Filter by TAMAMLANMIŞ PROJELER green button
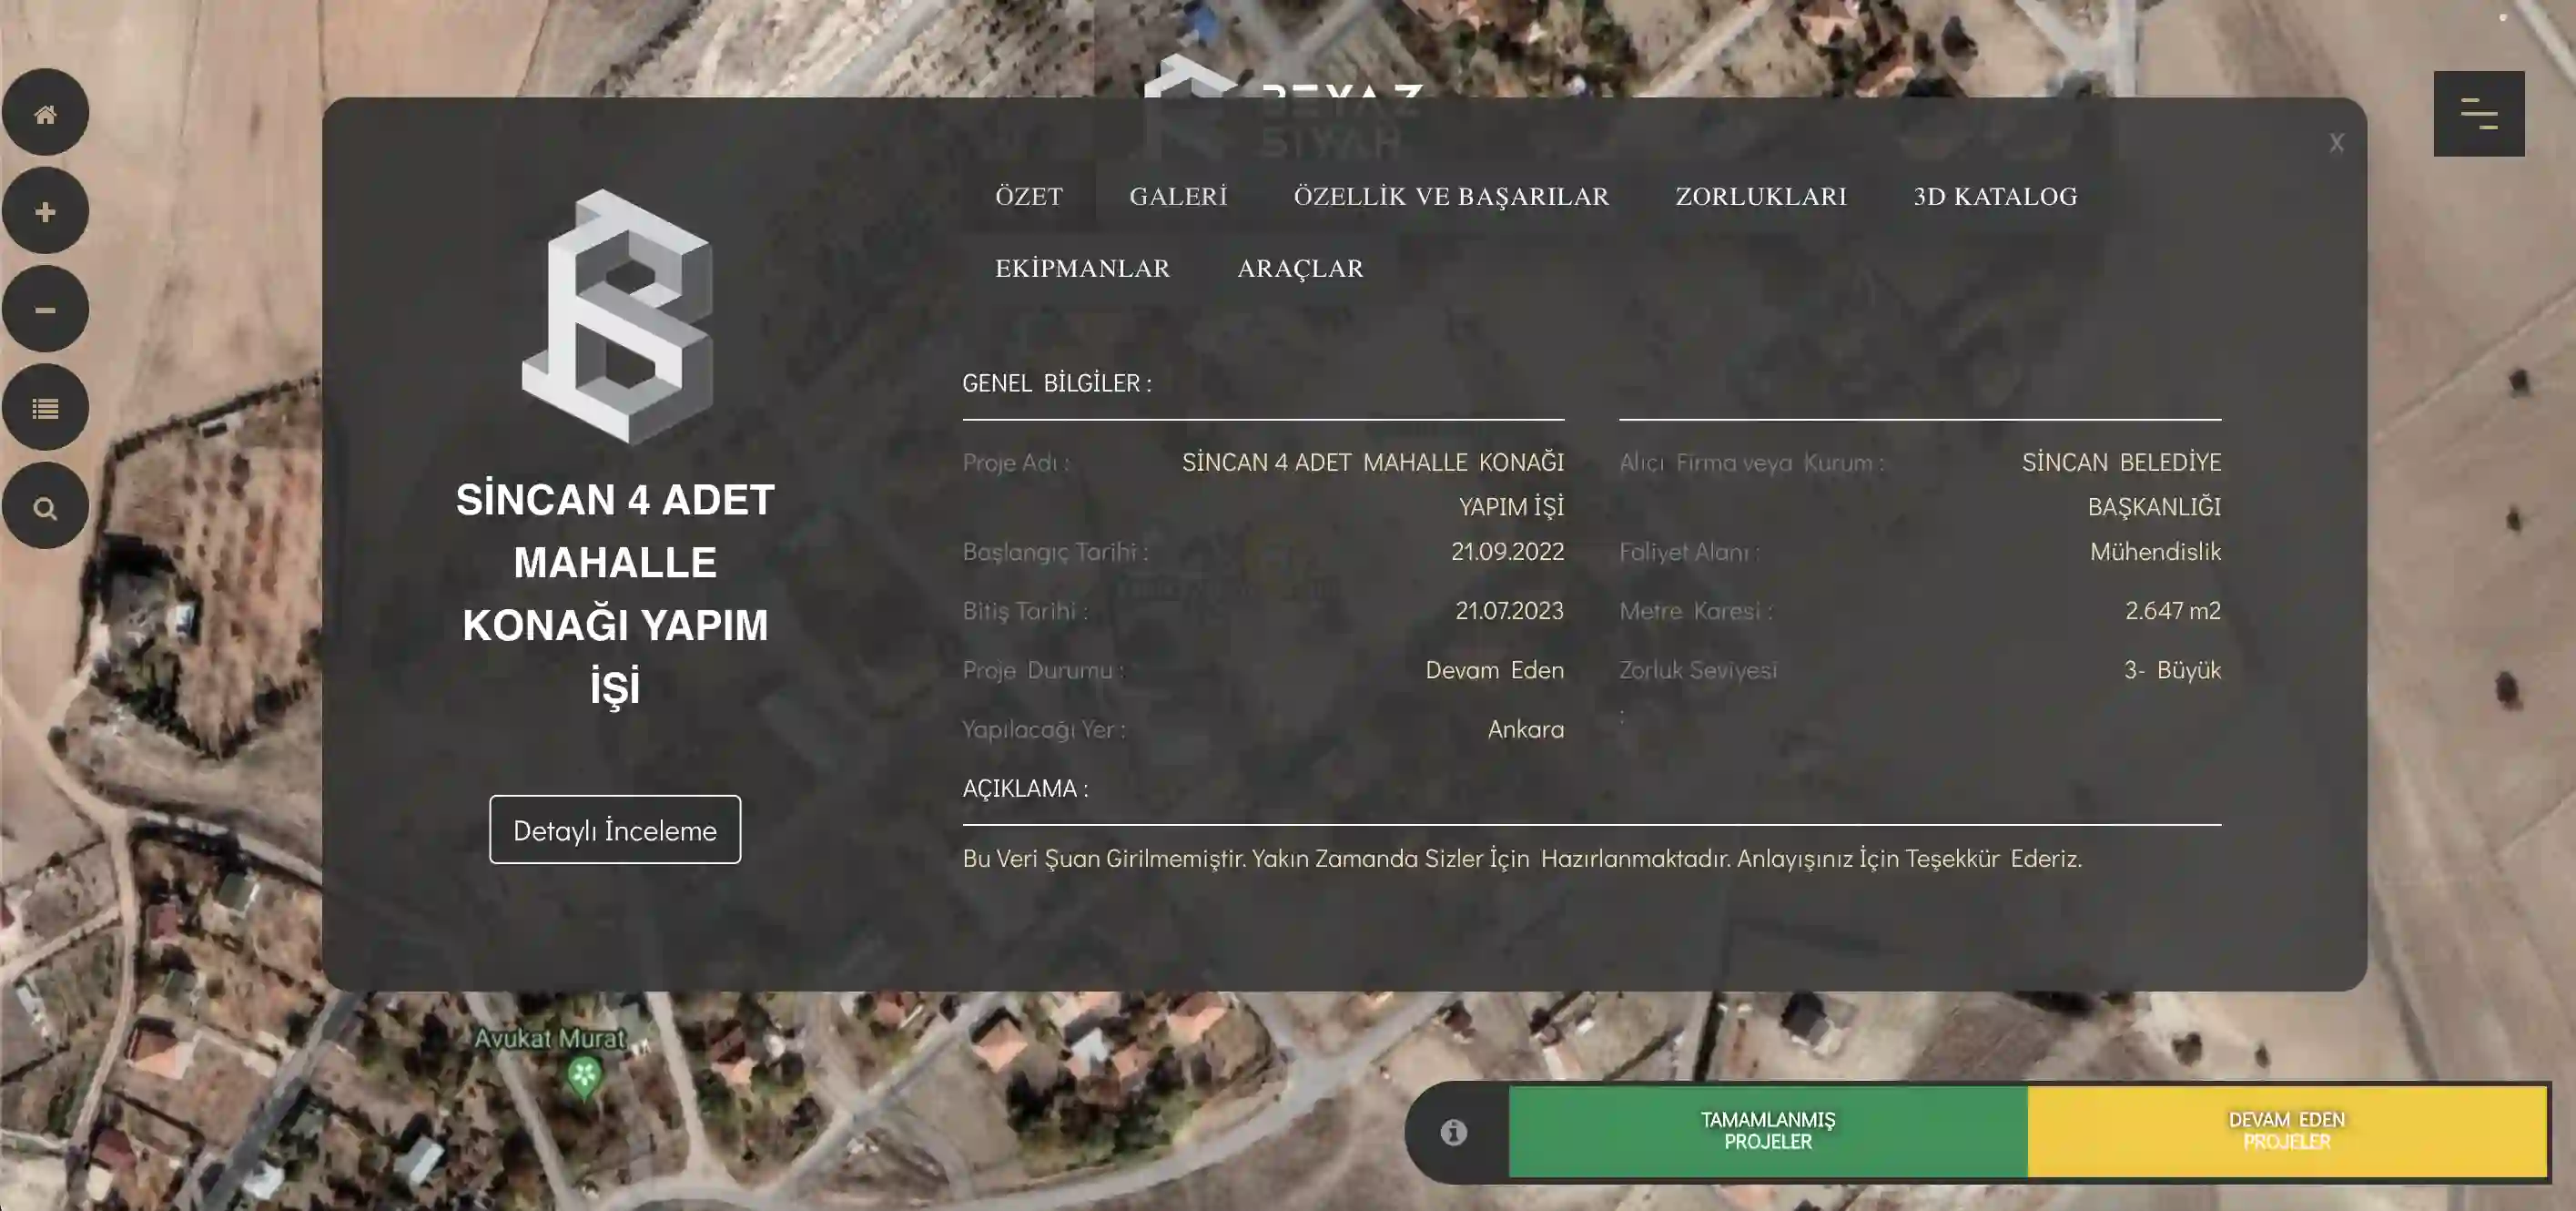The height and width of the screenshot is (1211, 2576). point(1767,1131)
